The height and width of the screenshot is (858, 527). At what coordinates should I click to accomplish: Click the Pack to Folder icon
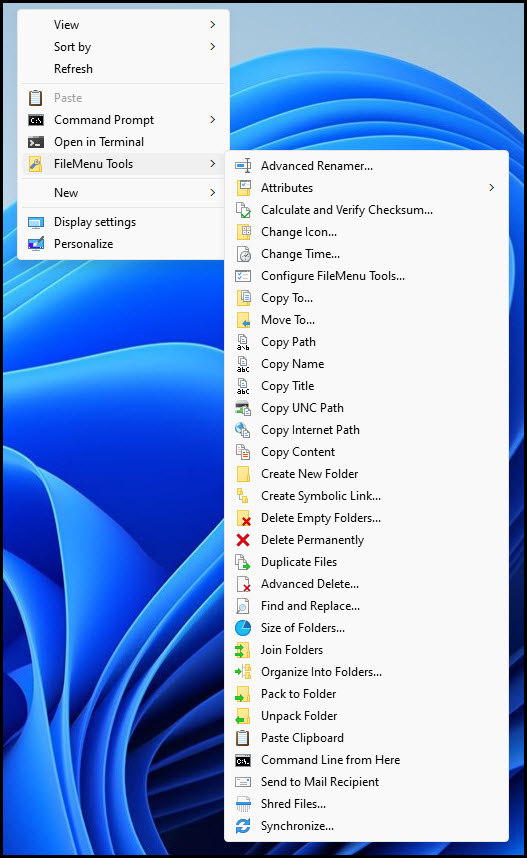click(x=243, y=694)
